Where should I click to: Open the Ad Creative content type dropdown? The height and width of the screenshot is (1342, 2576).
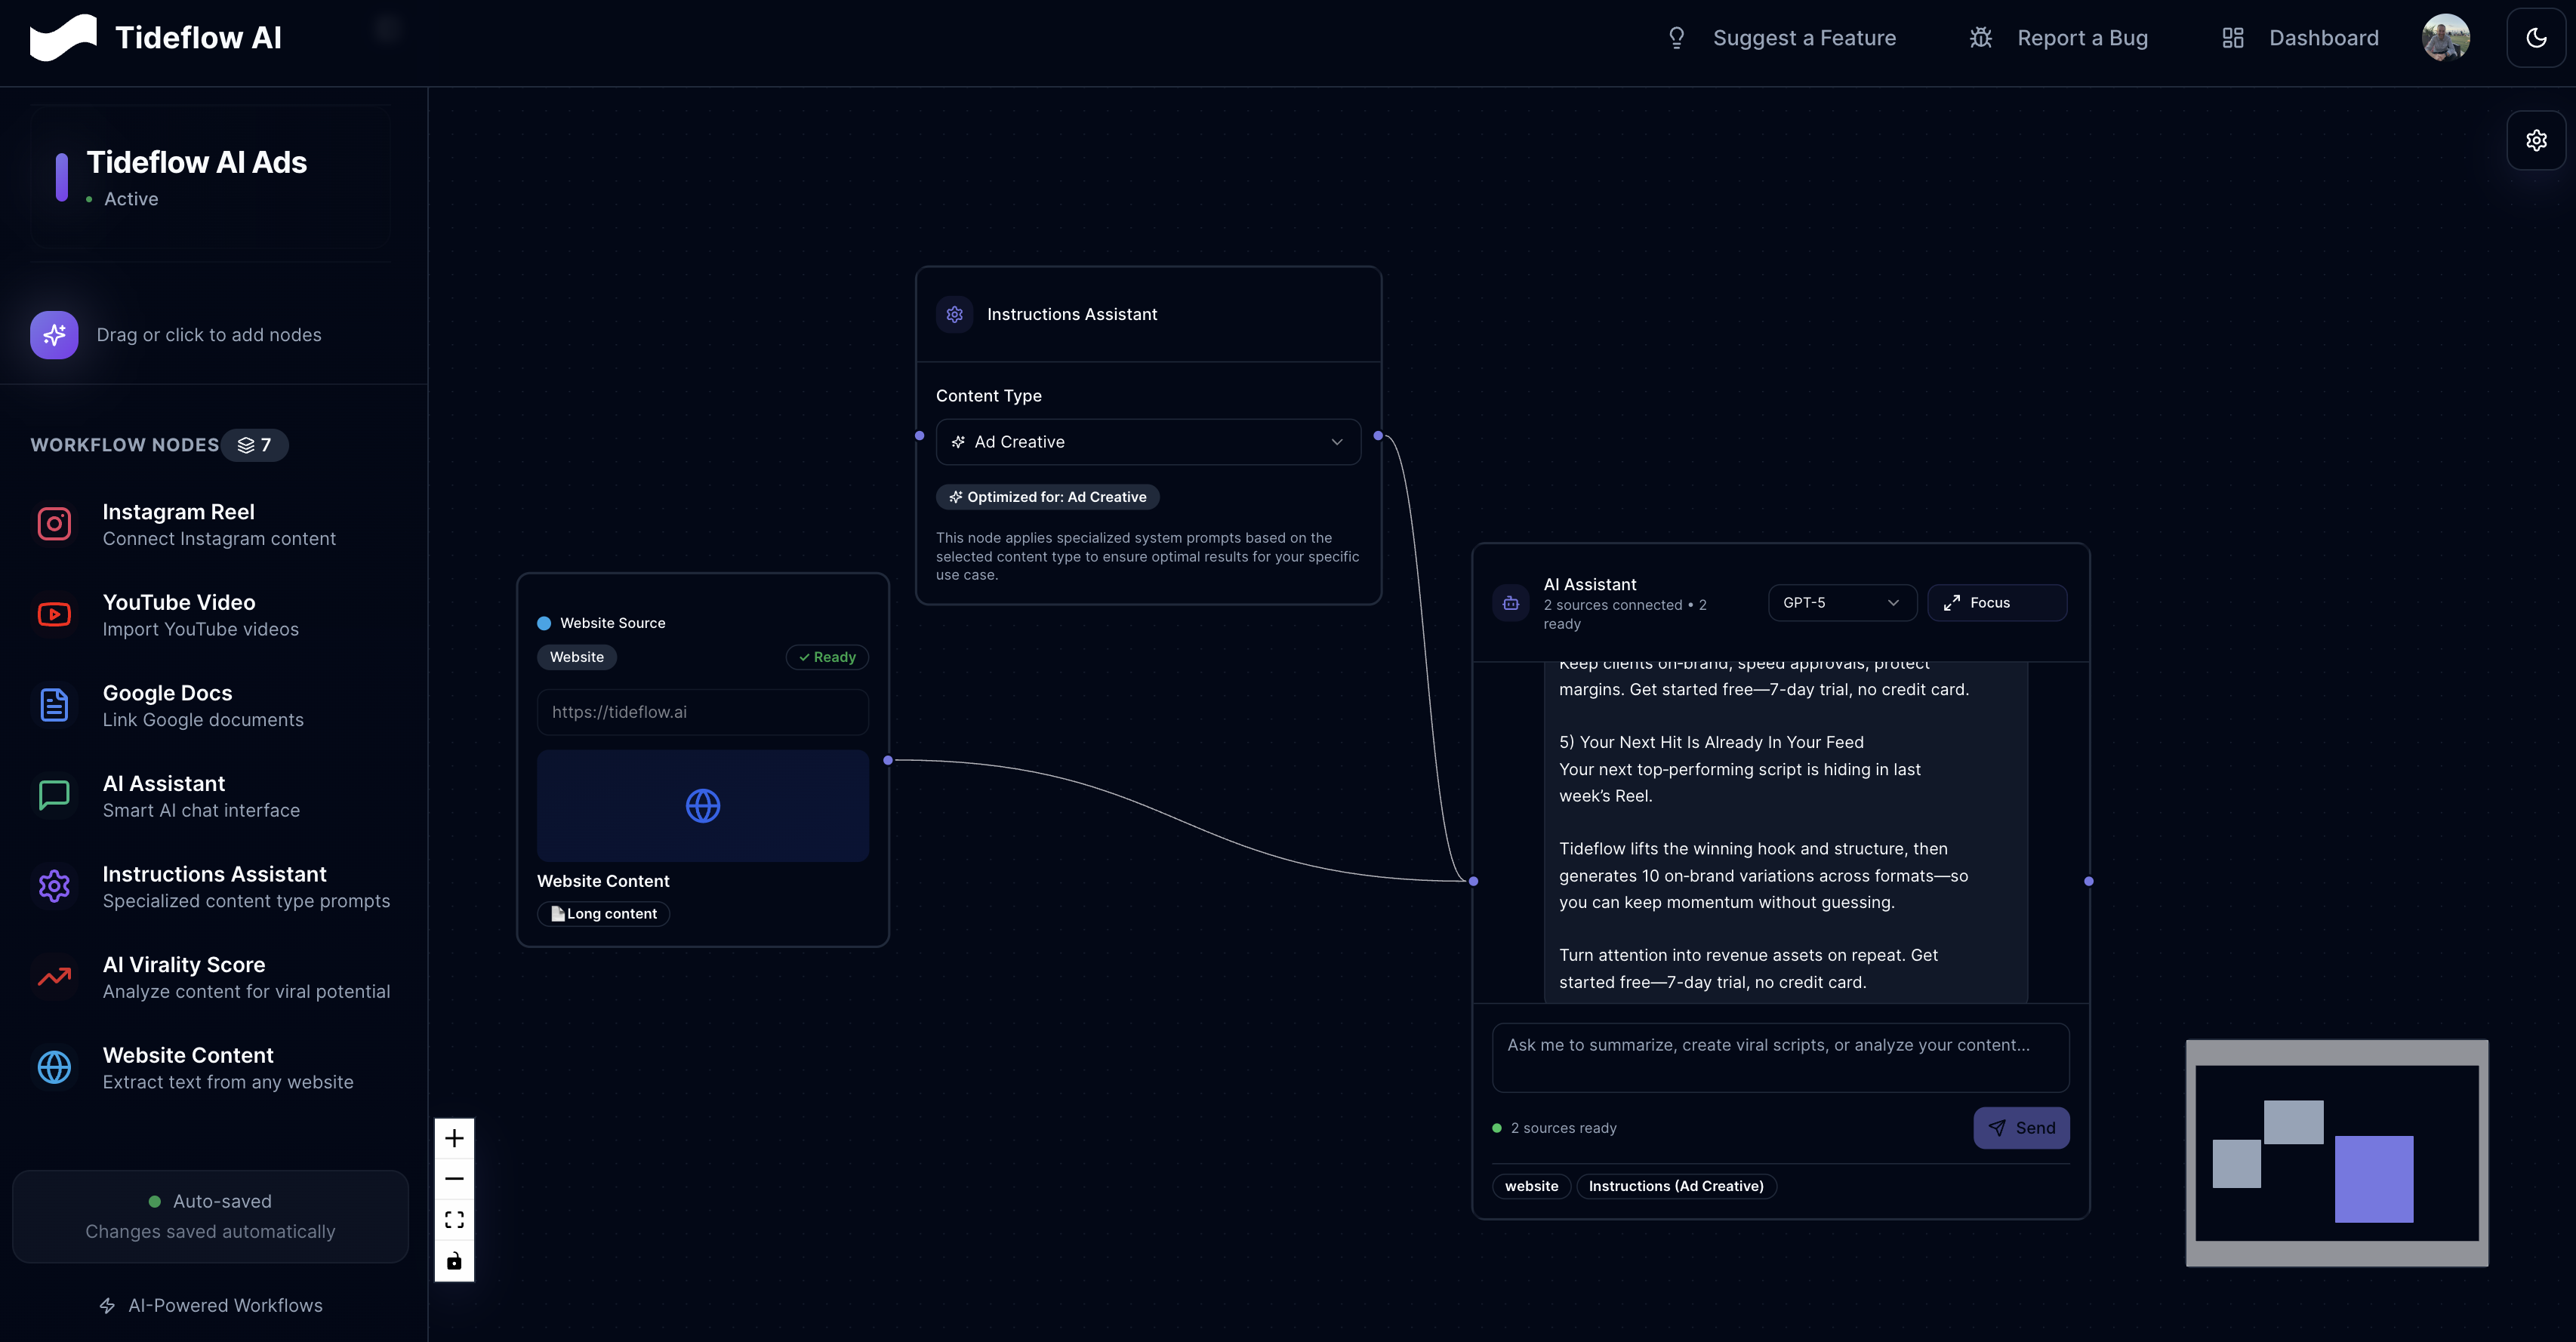[1147, 442]
